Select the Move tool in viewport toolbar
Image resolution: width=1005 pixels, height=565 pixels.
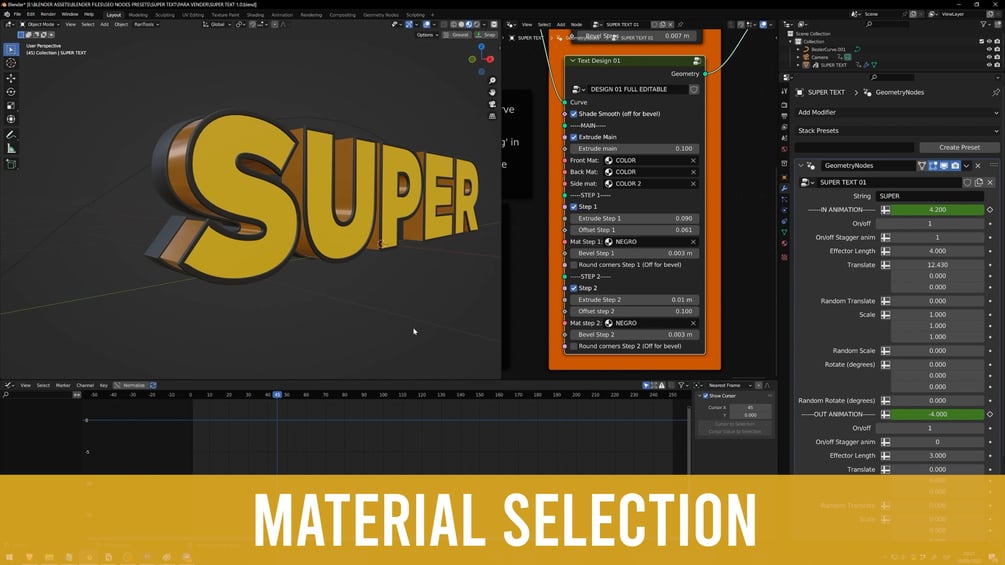11,78
